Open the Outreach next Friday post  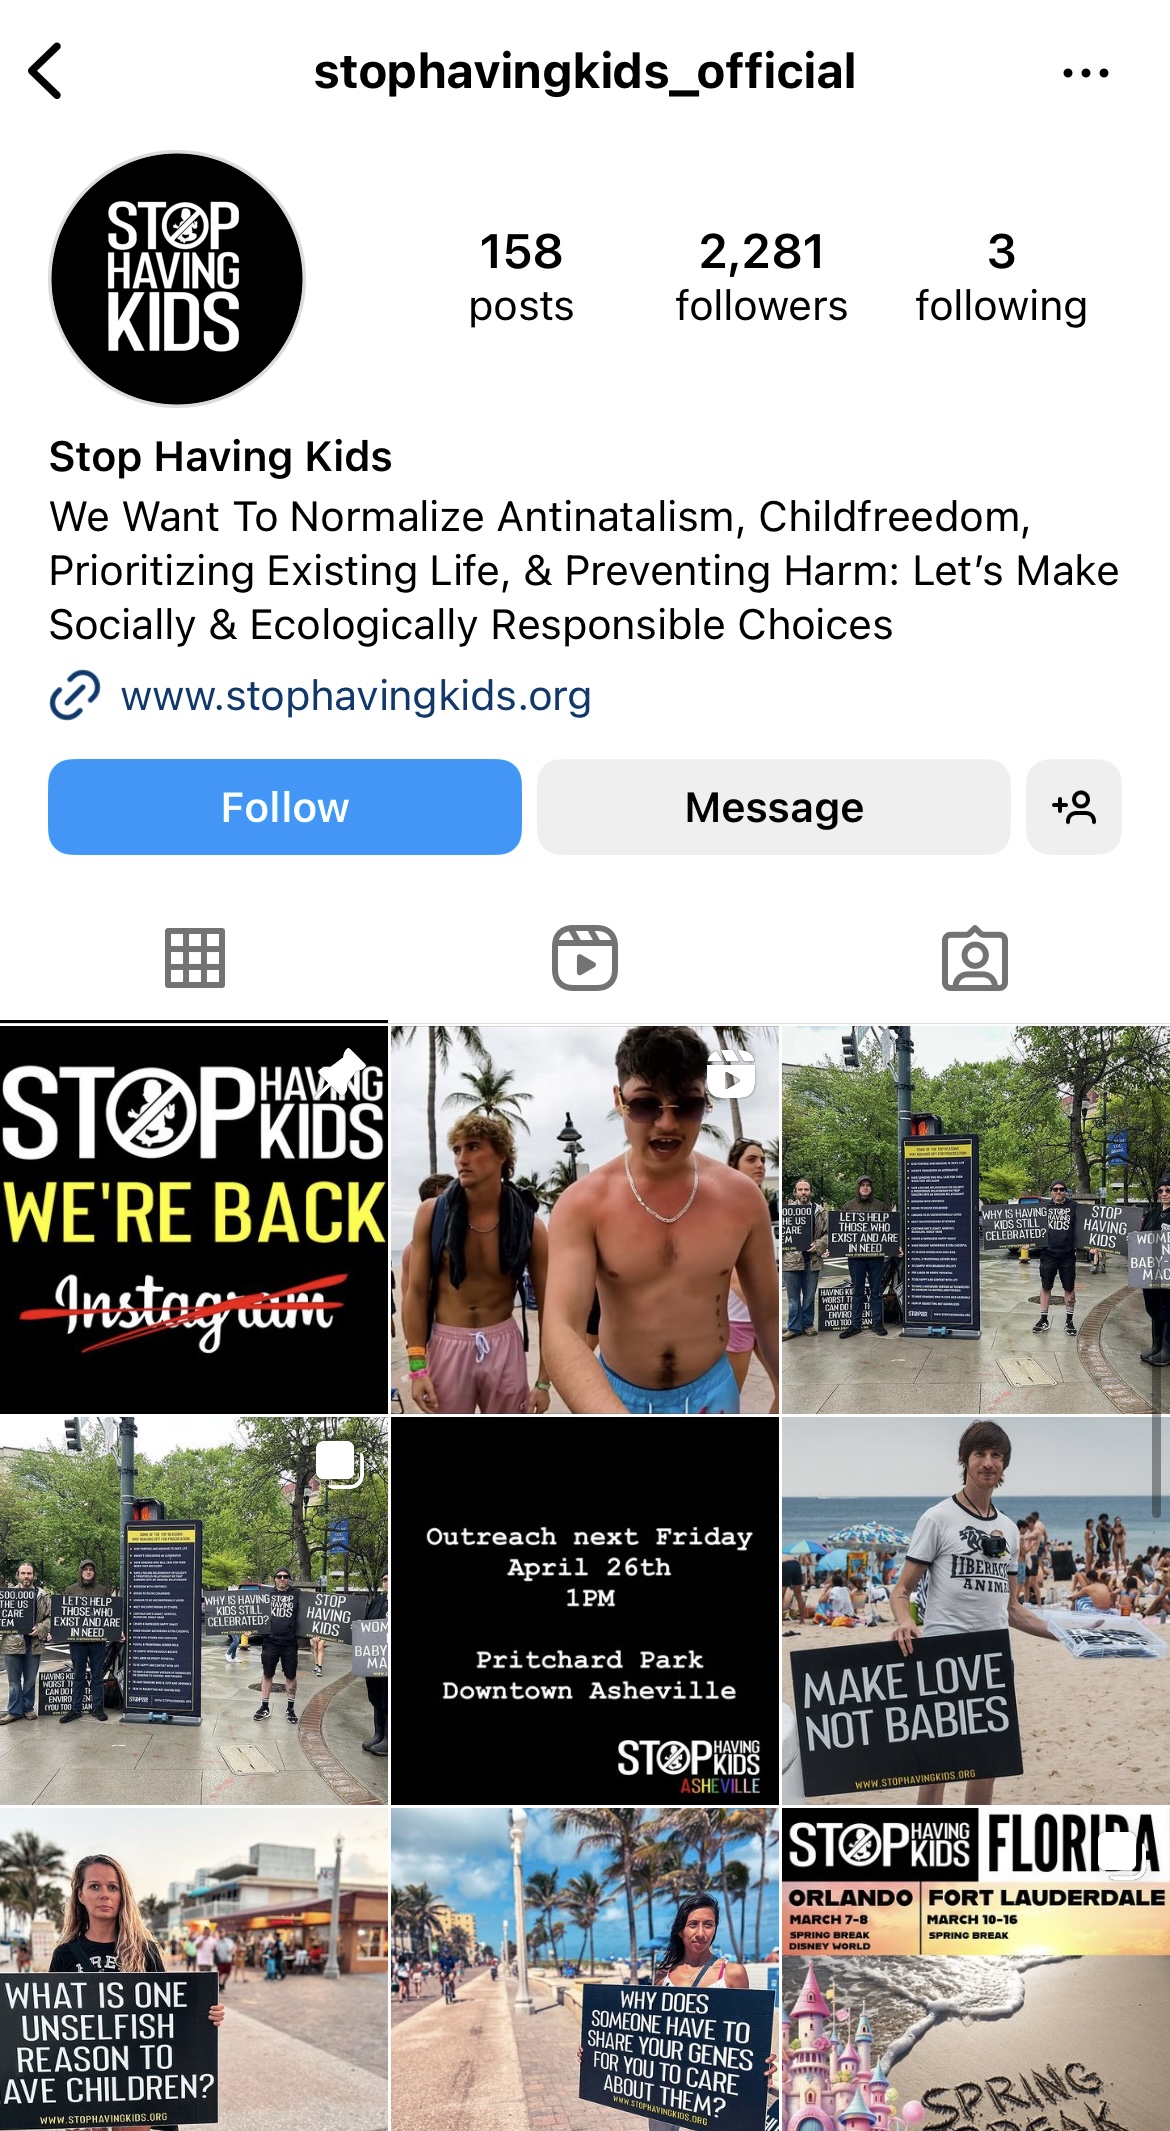pos(585,1610)
